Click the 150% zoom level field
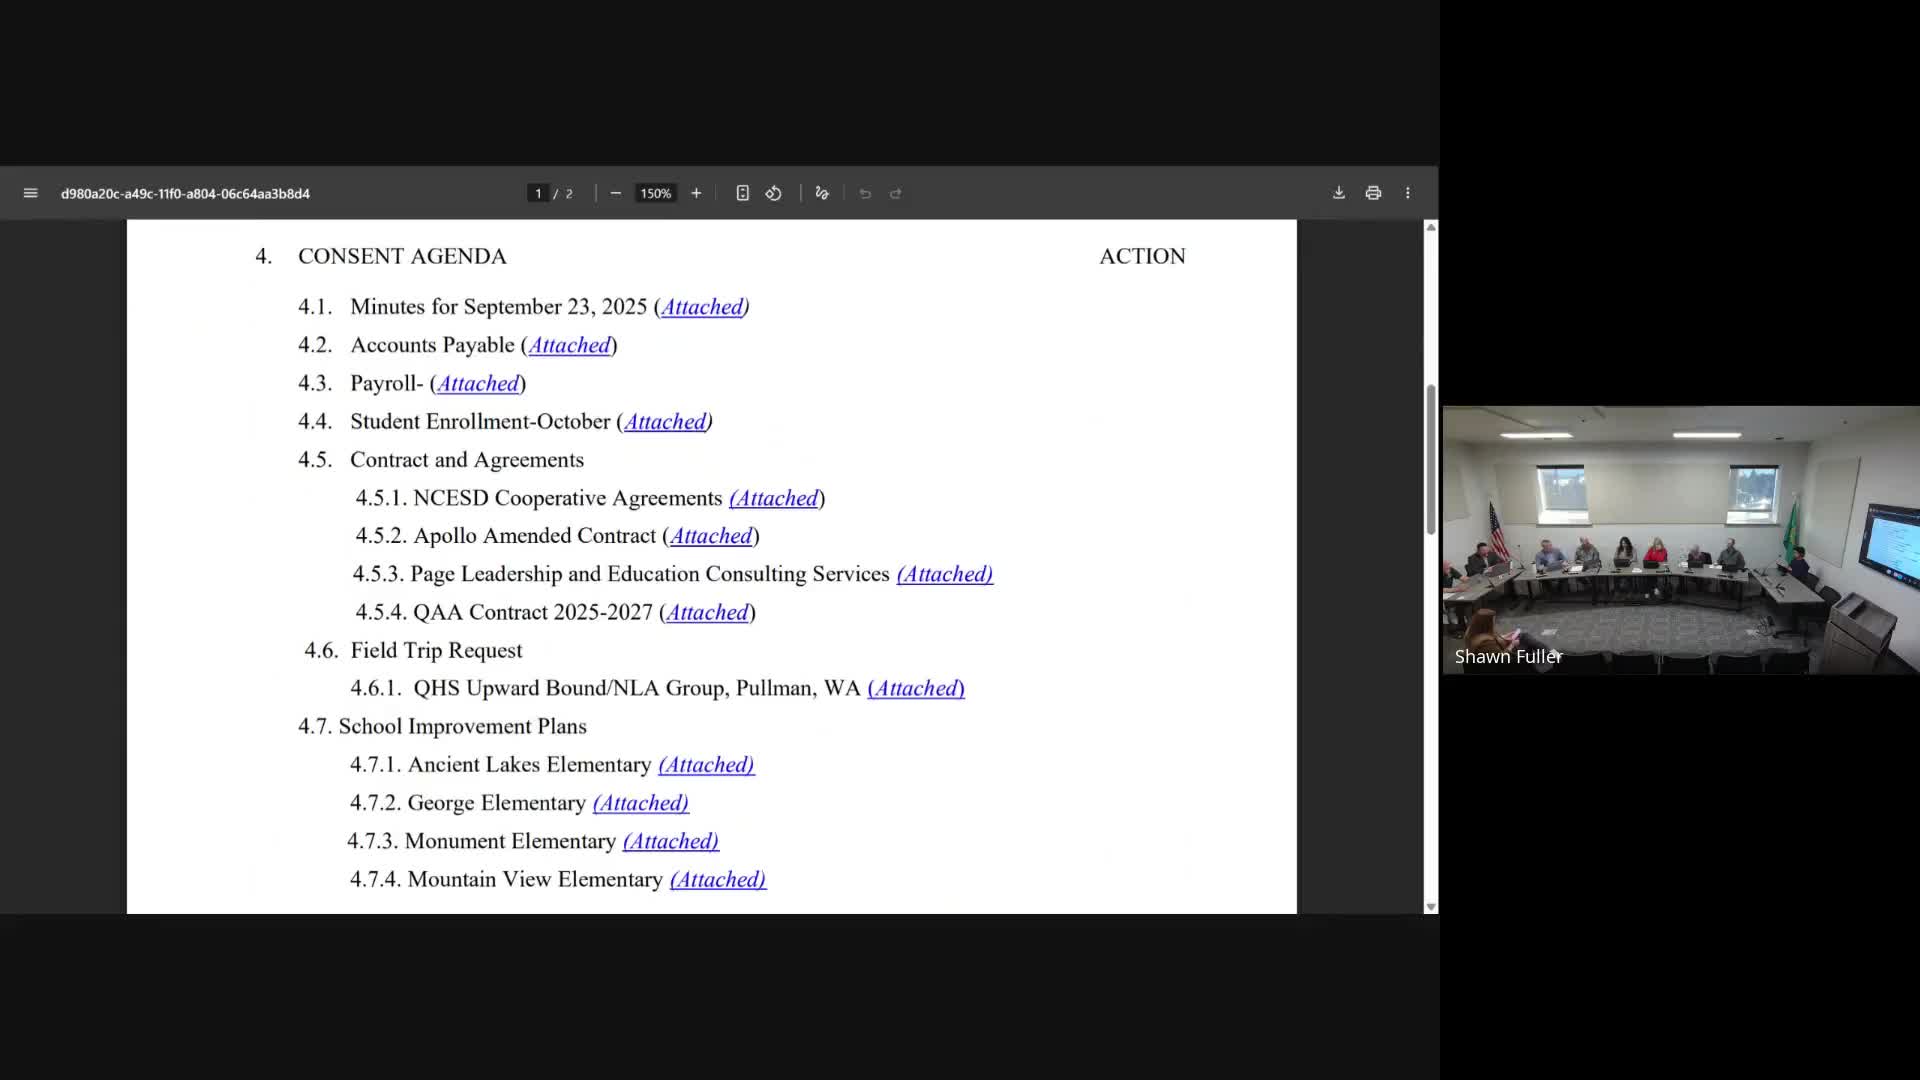Screen dimensions: 1920x1080 pos(656,193)
